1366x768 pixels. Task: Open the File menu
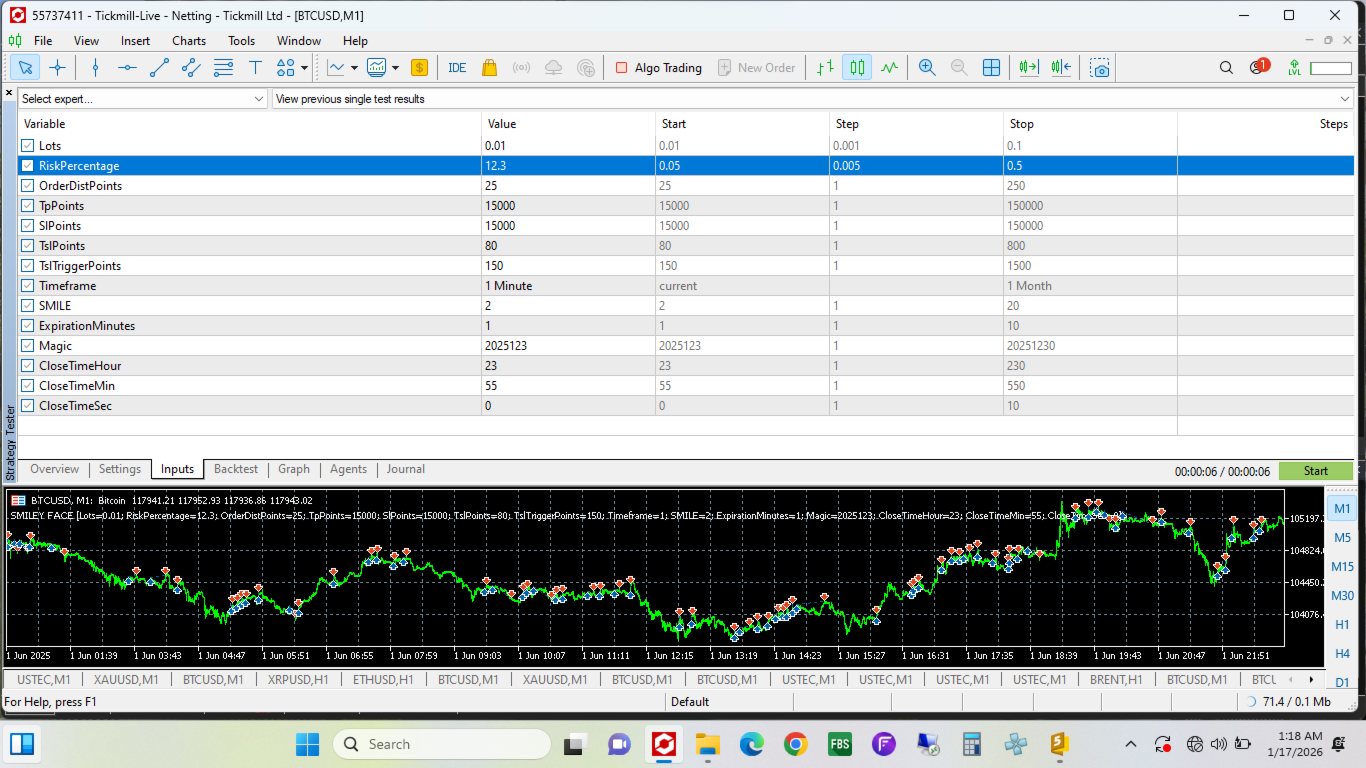pos(43,41)
